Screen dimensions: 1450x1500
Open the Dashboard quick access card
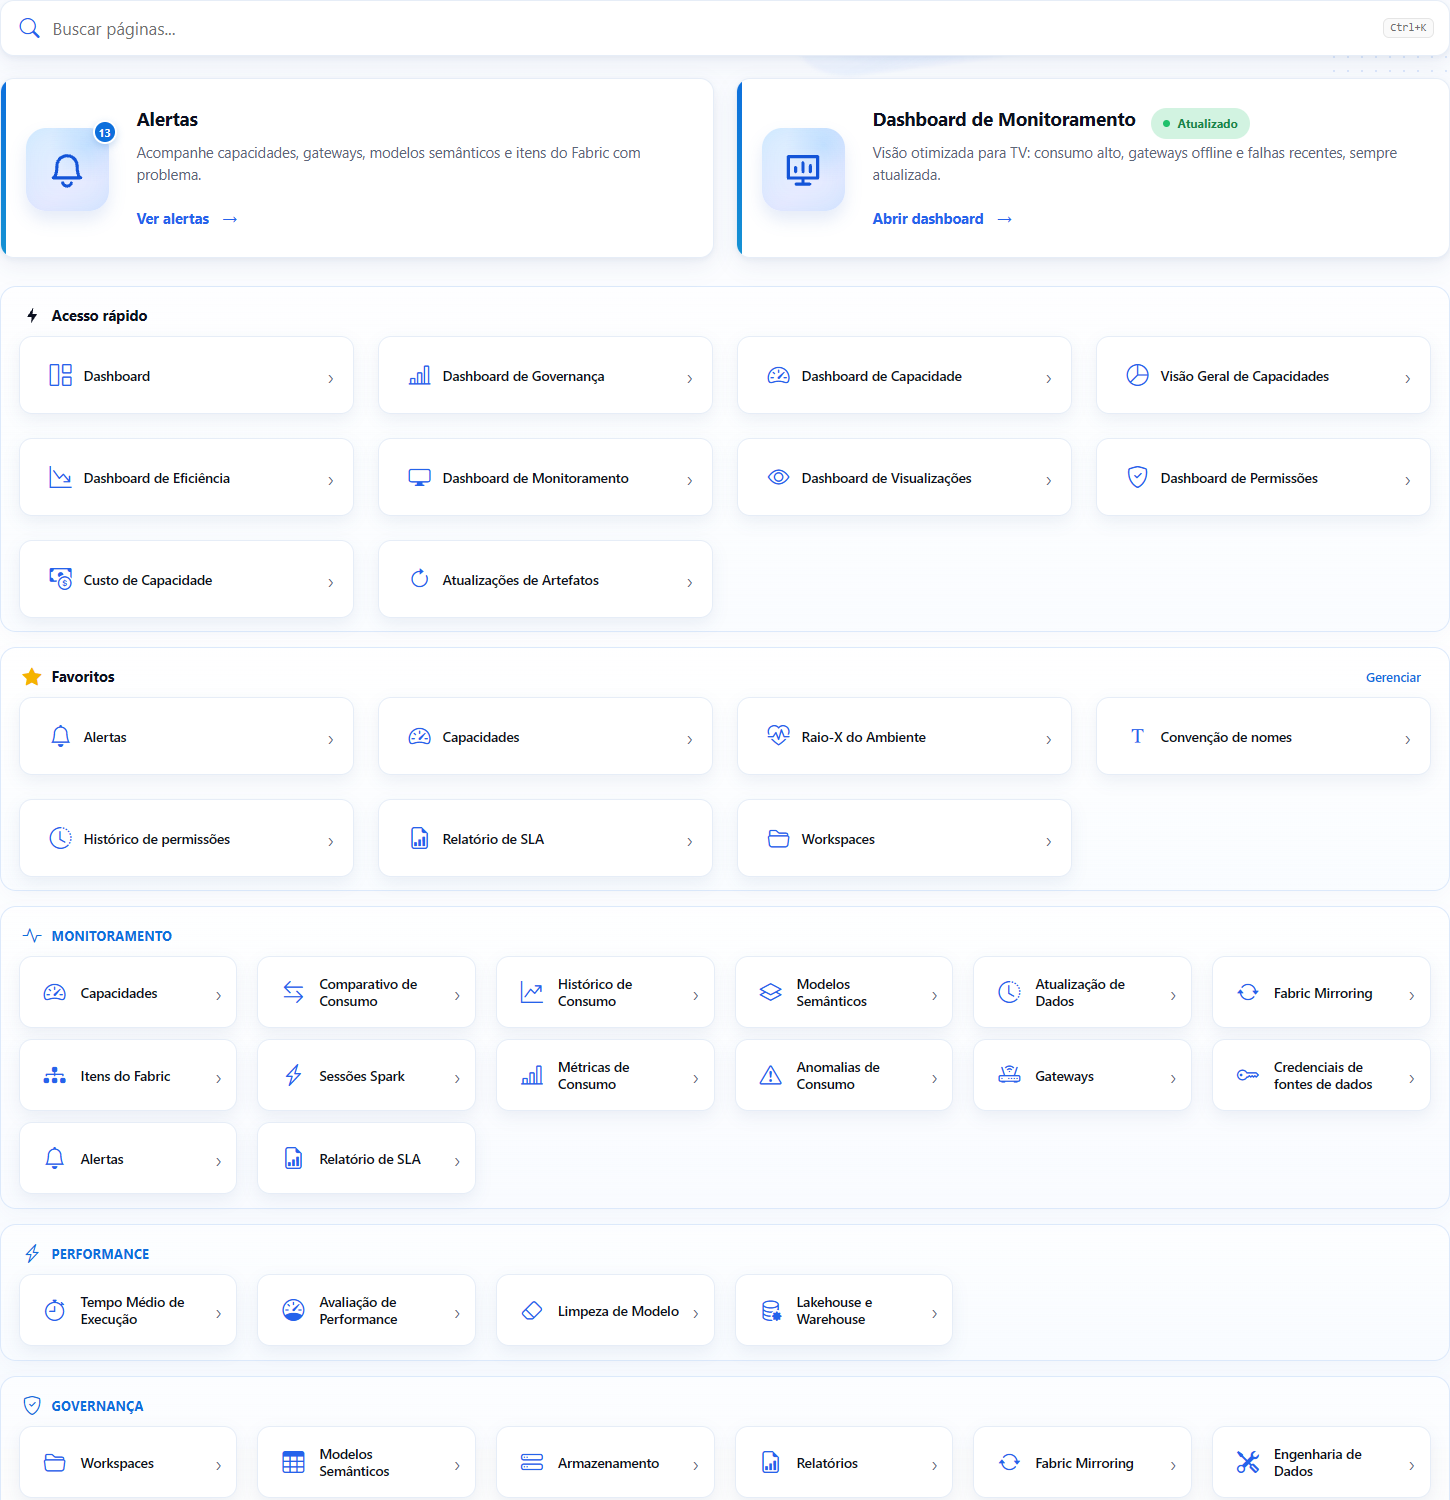click(x=187, y=375)
